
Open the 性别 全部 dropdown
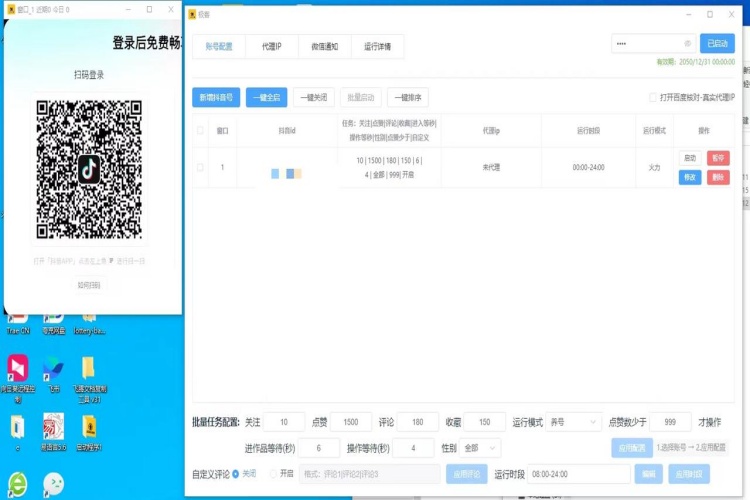pyautogui.click(x=480, y=448)
